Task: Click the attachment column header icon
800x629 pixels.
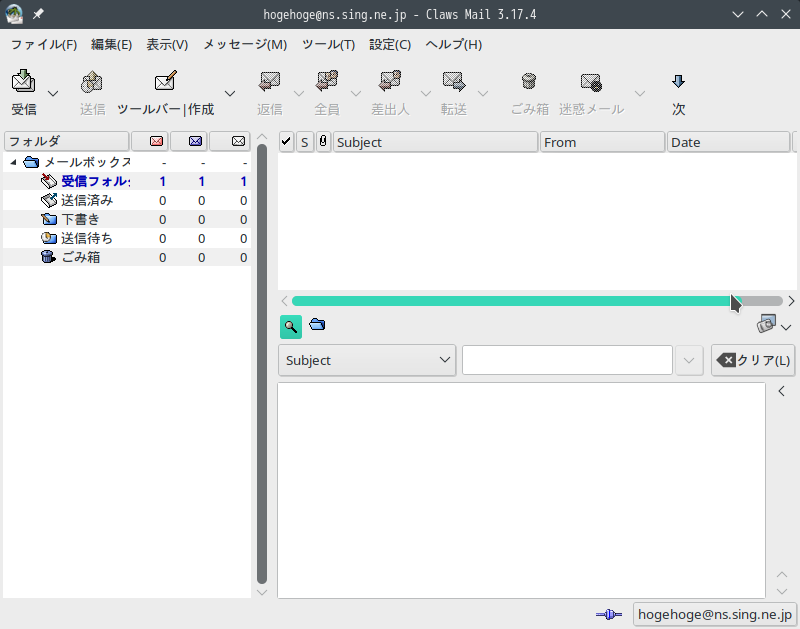Action: [323, 141]
